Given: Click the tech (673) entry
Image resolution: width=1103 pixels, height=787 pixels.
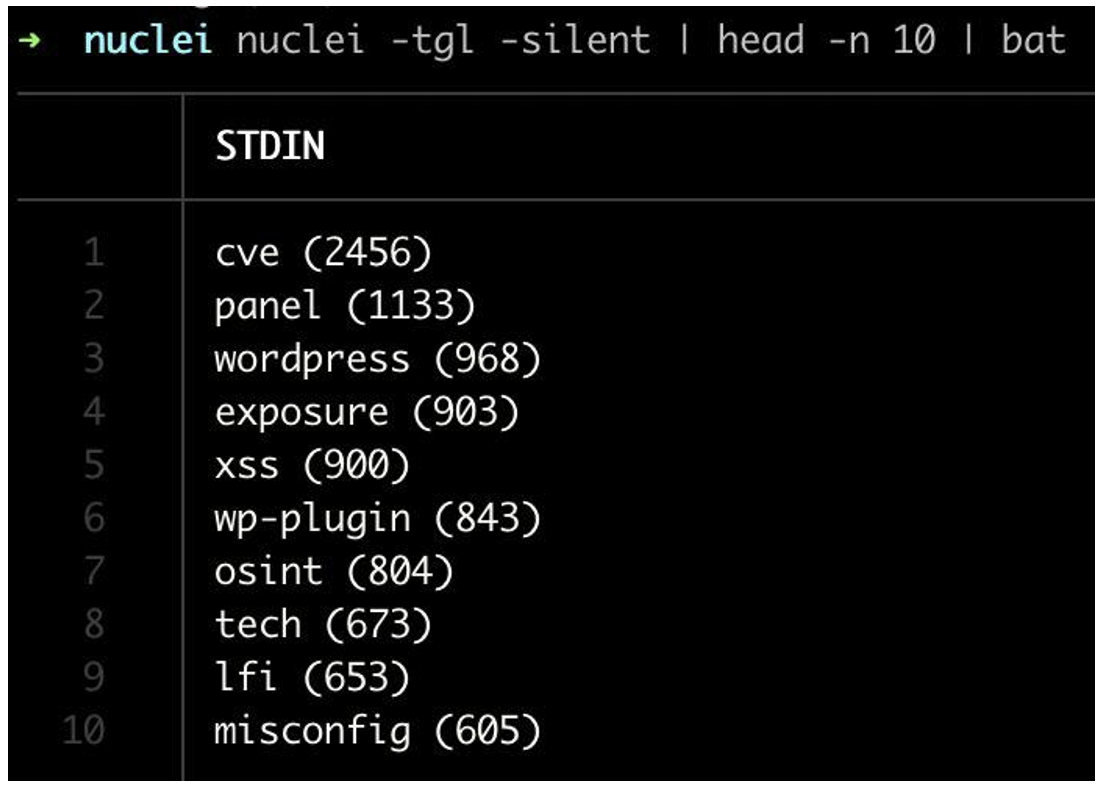Looking at the screenshot, I should tap(323, 625).
